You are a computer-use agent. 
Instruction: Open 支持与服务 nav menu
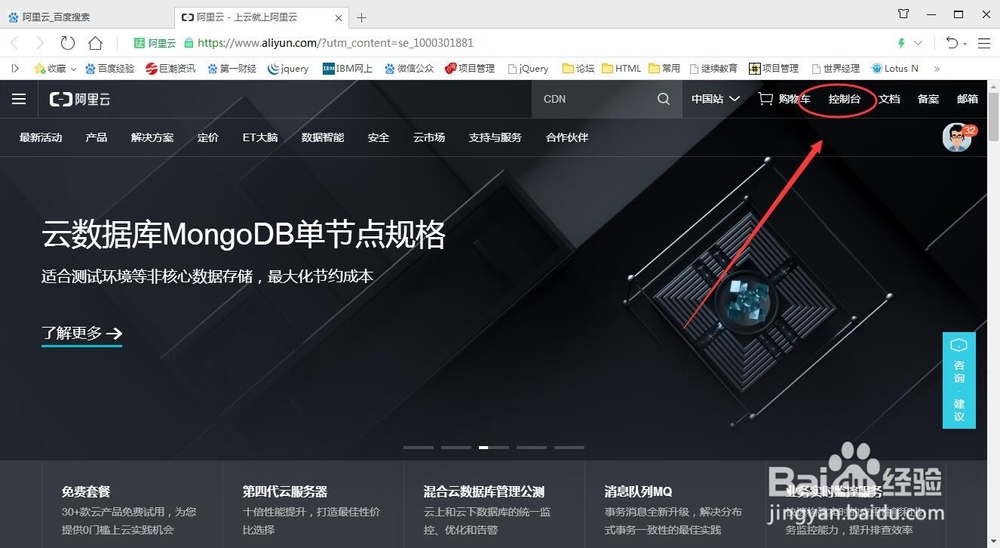click(495, 137)
